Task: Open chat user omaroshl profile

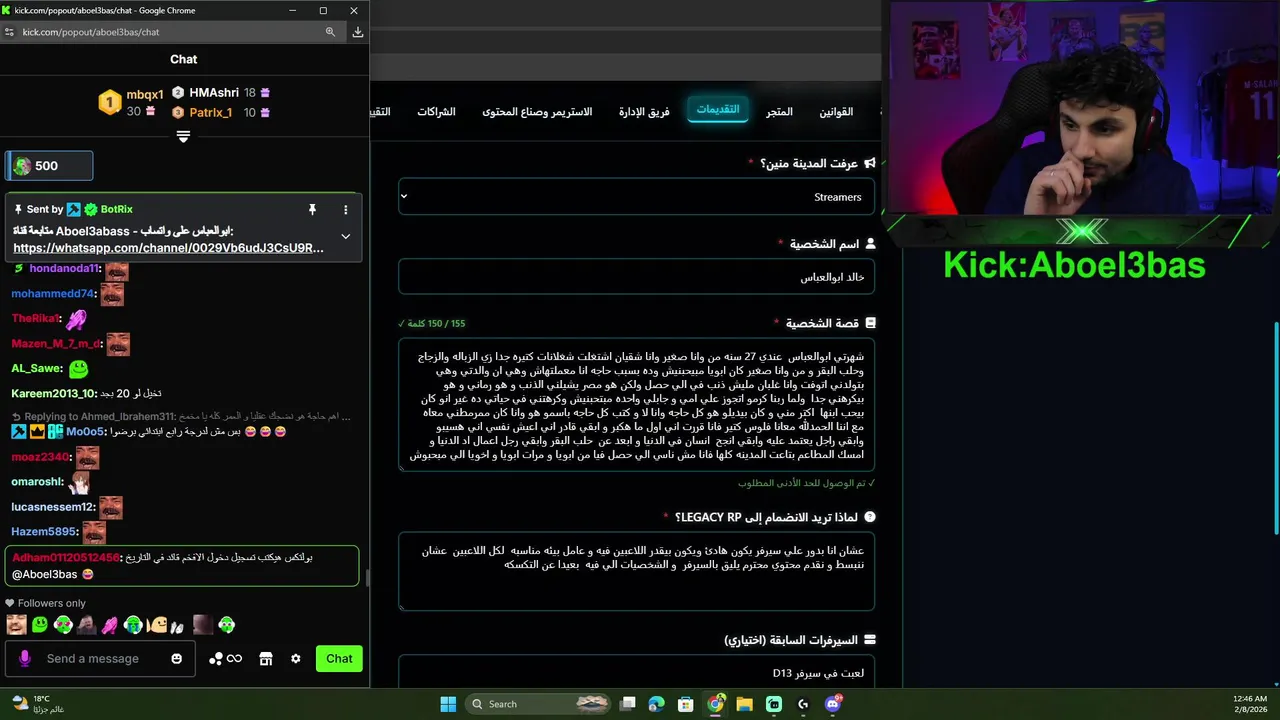Action: pyautogui.click(x=37, y=482)
